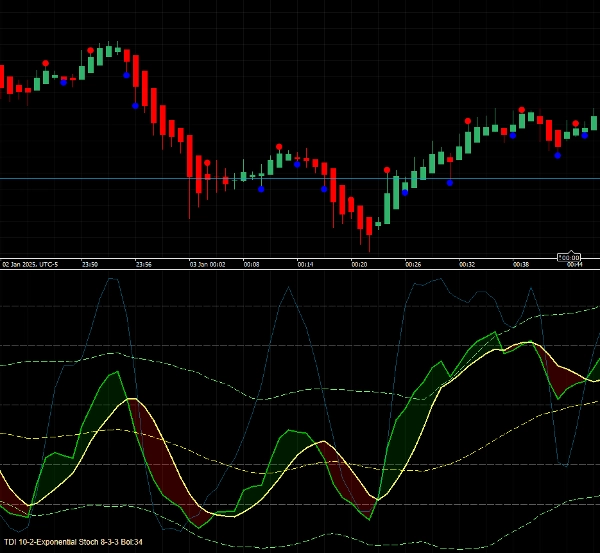The width and height of the screenshot is (600, 553).
Task: Click the 02 Jan 2025, UTC-5 date label
Action: (x=32, y=264)
